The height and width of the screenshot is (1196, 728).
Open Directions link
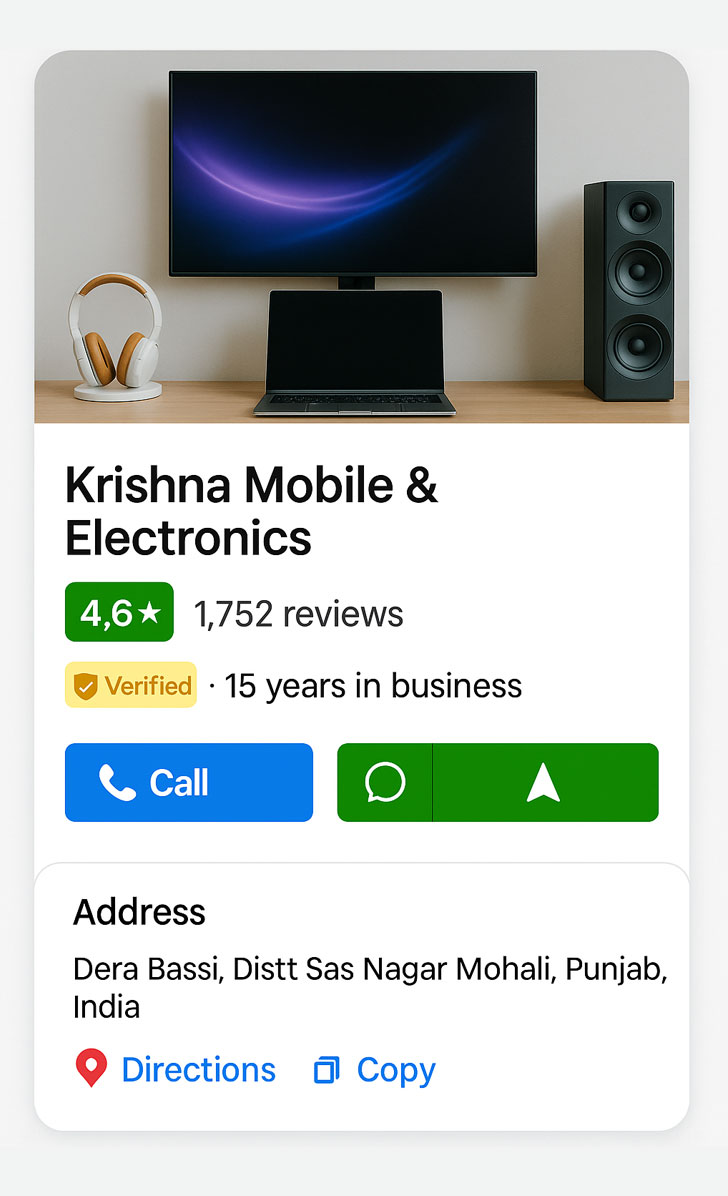[198, 1069]
